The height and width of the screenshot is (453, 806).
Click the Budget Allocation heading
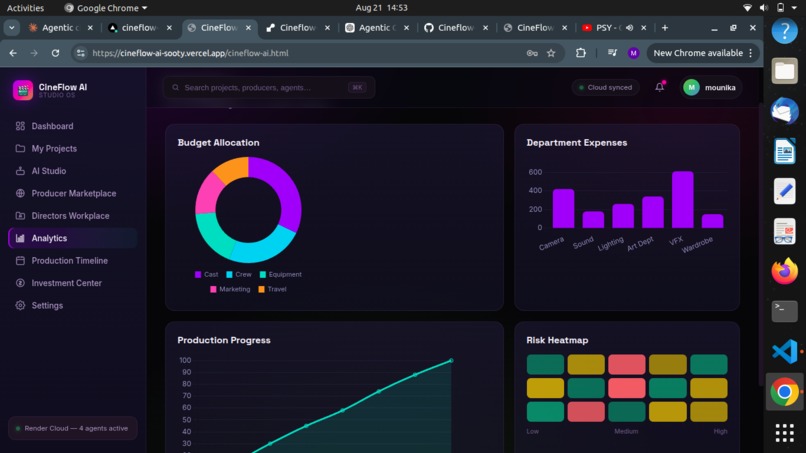click(218, 142)
